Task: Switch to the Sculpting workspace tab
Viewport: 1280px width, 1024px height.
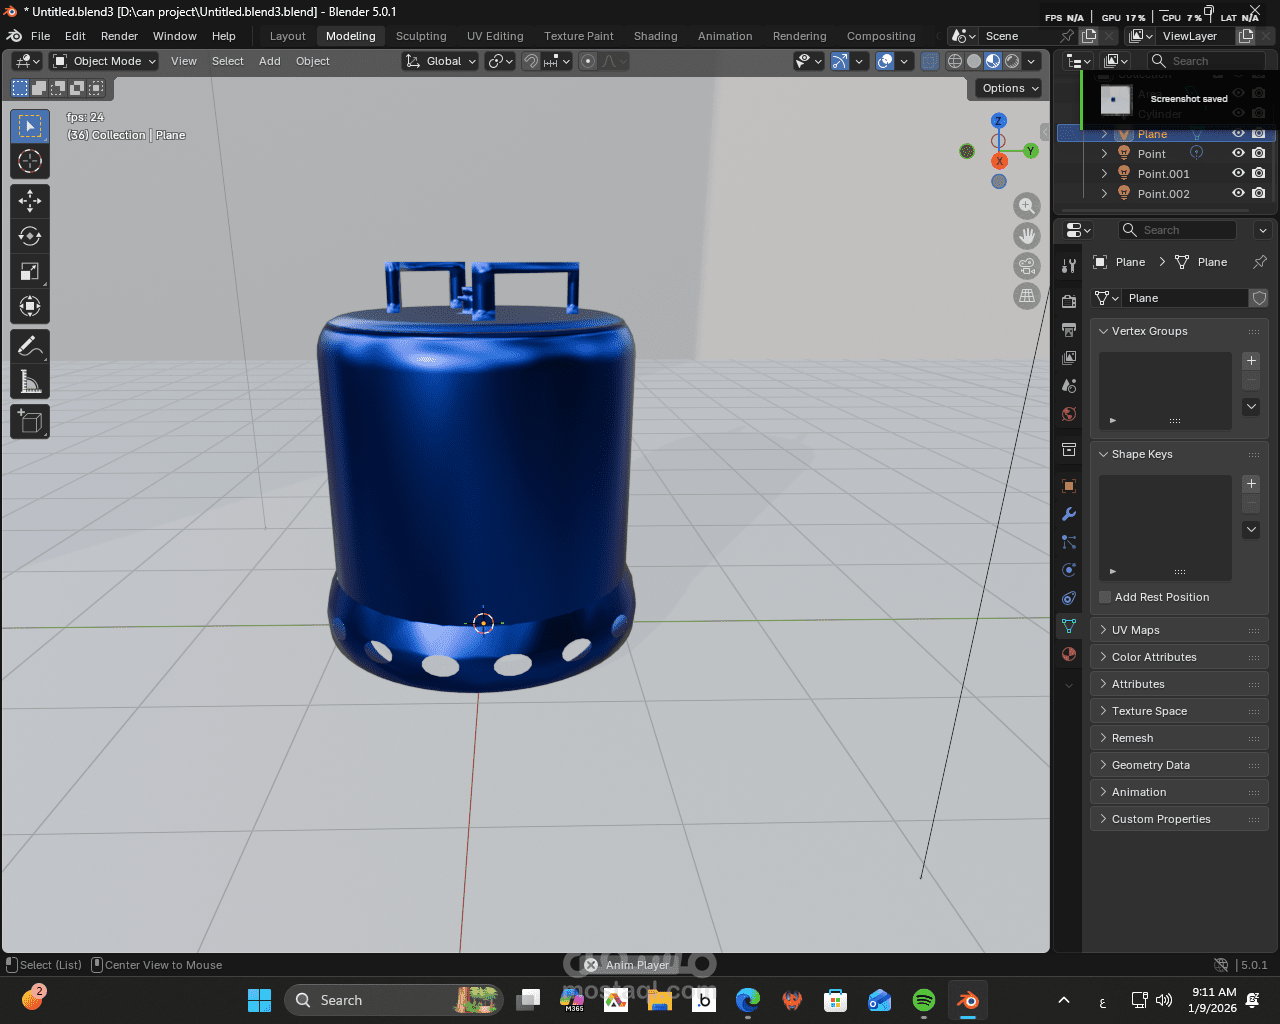Action: point(421,36)
